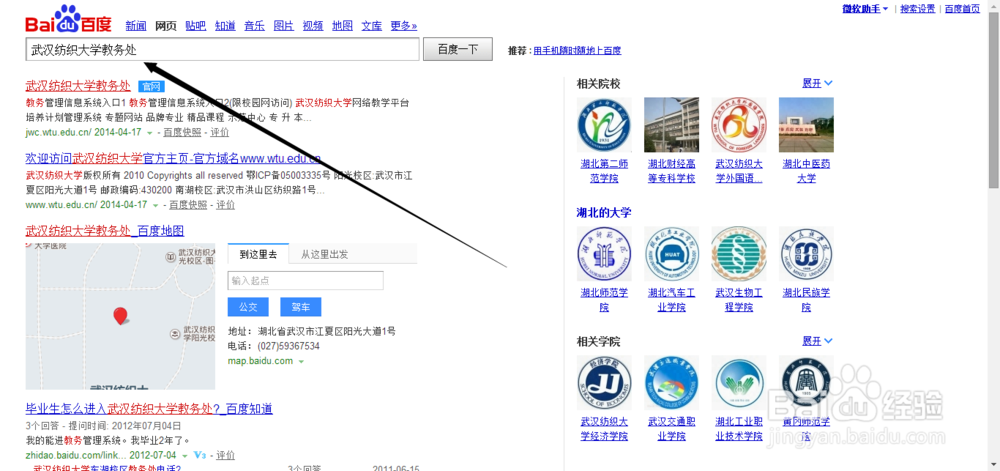1000x471 pixels.
Task: Open the 更多» menu
Action: (x=404, y=26)
